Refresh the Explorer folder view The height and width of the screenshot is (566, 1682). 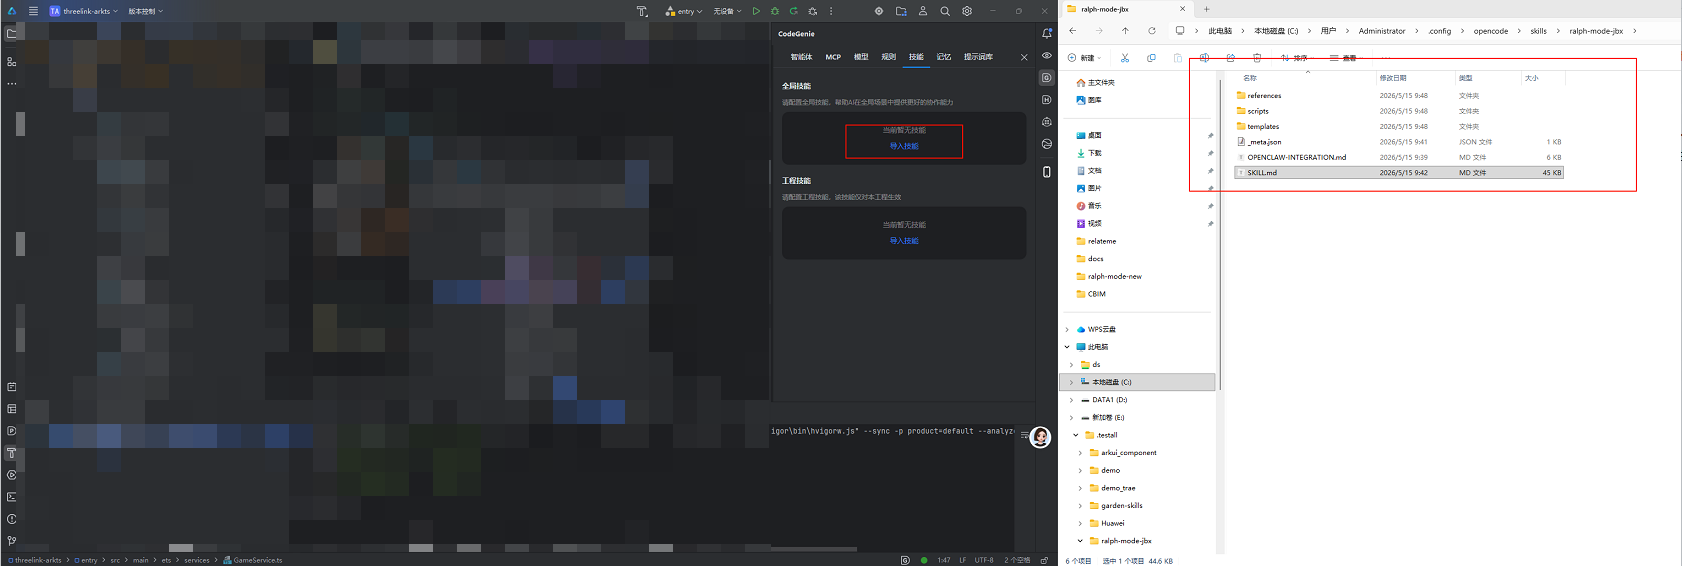[x=1152, y=31]
